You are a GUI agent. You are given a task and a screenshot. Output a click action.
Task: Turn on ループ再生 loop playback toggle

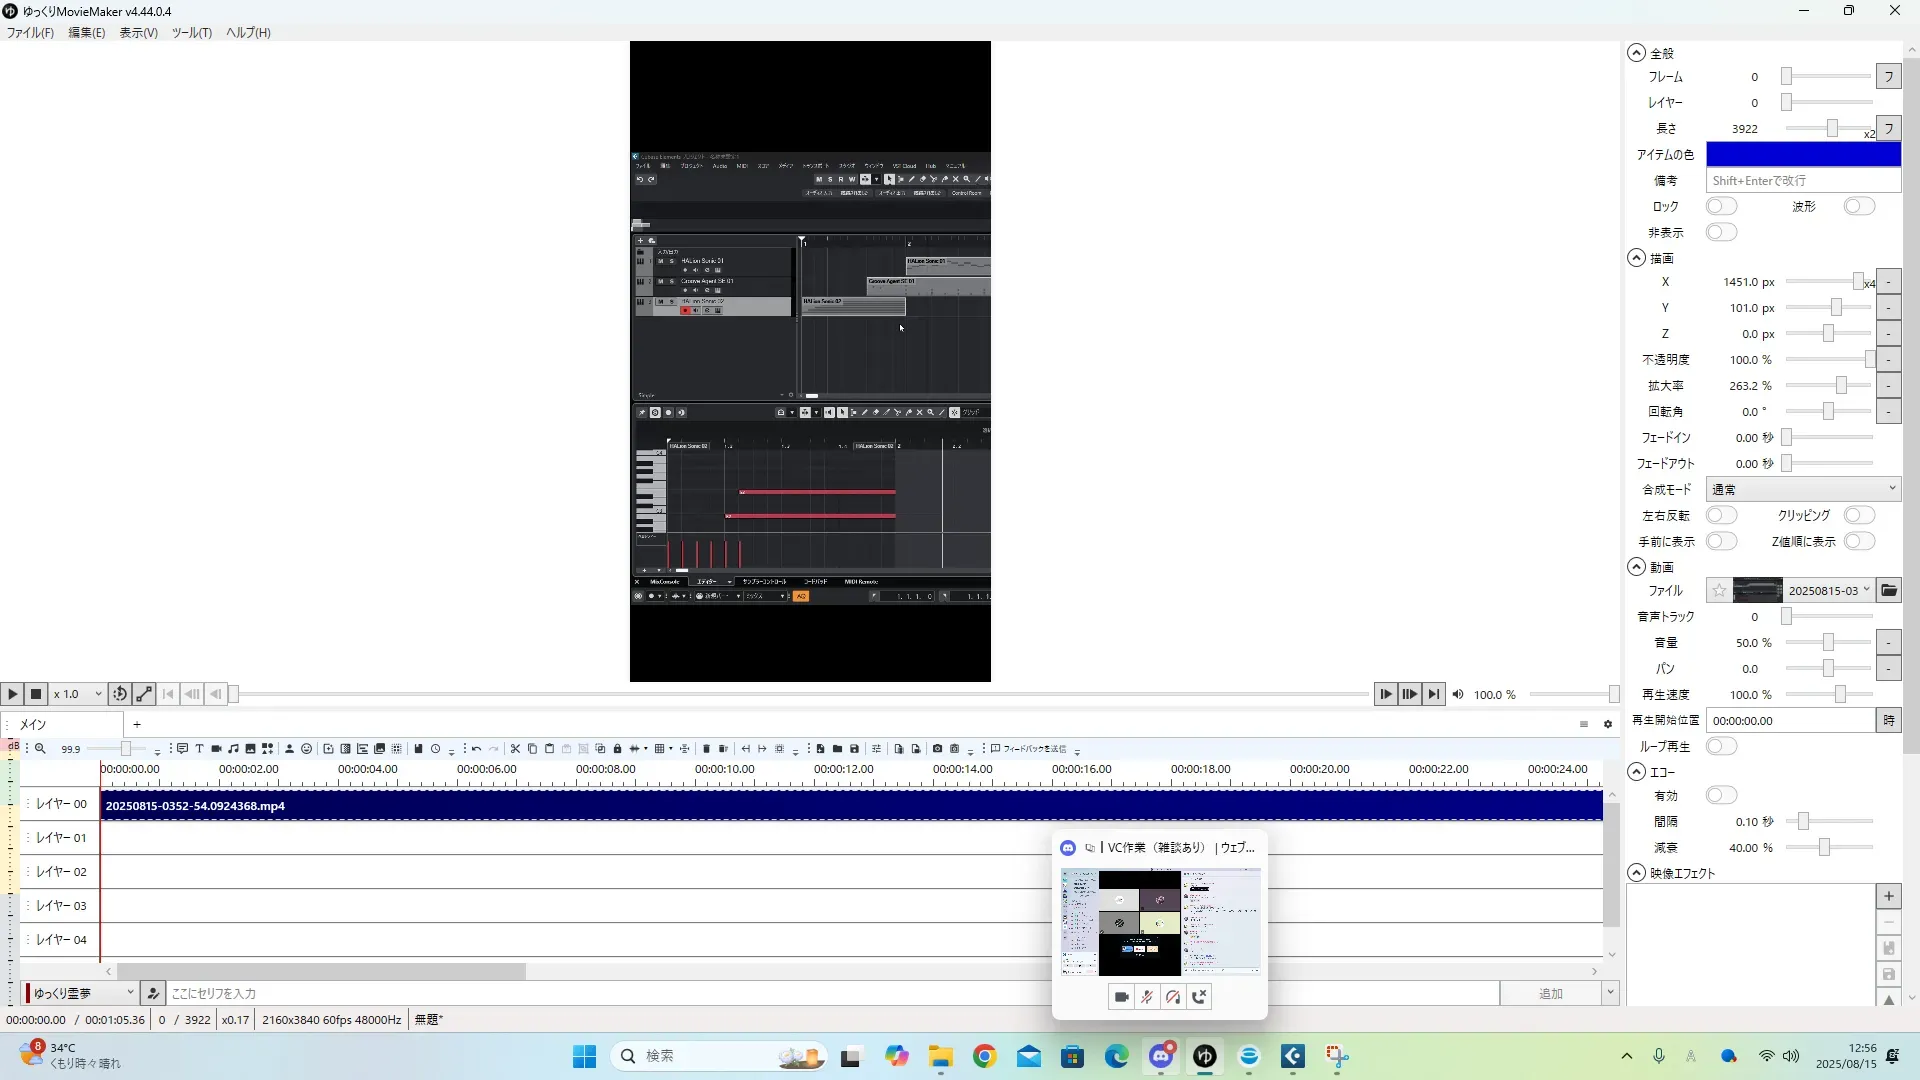tap(1721, 746)
